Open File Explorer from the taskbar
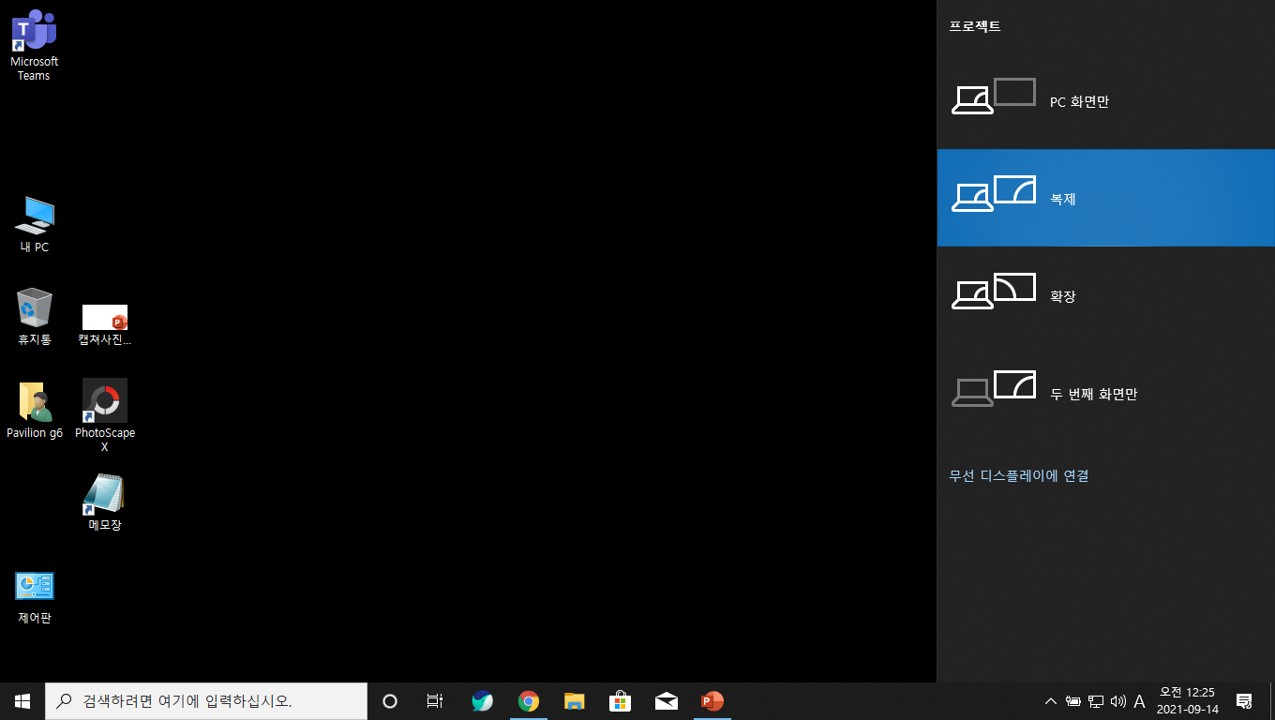The width and height of the screenshot is (1275, 720). [x=574, y=701]
